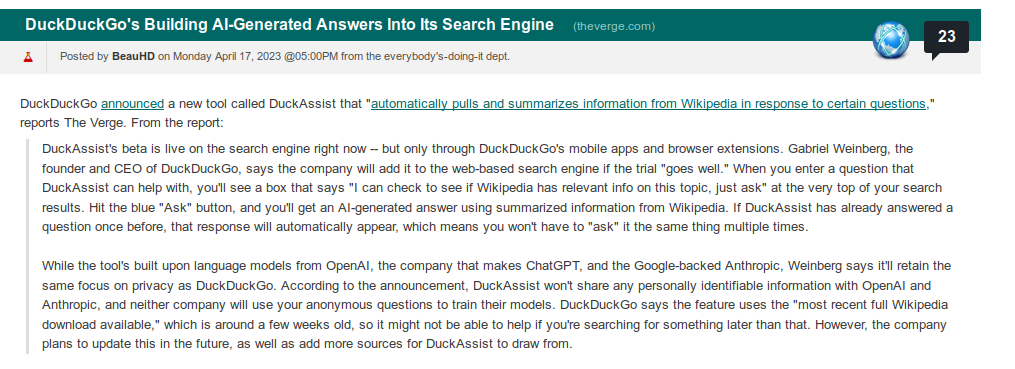Click quote paragraph starting "While the tool's built upon"
The image size is (1015, 369).
[x=497, y=305]
